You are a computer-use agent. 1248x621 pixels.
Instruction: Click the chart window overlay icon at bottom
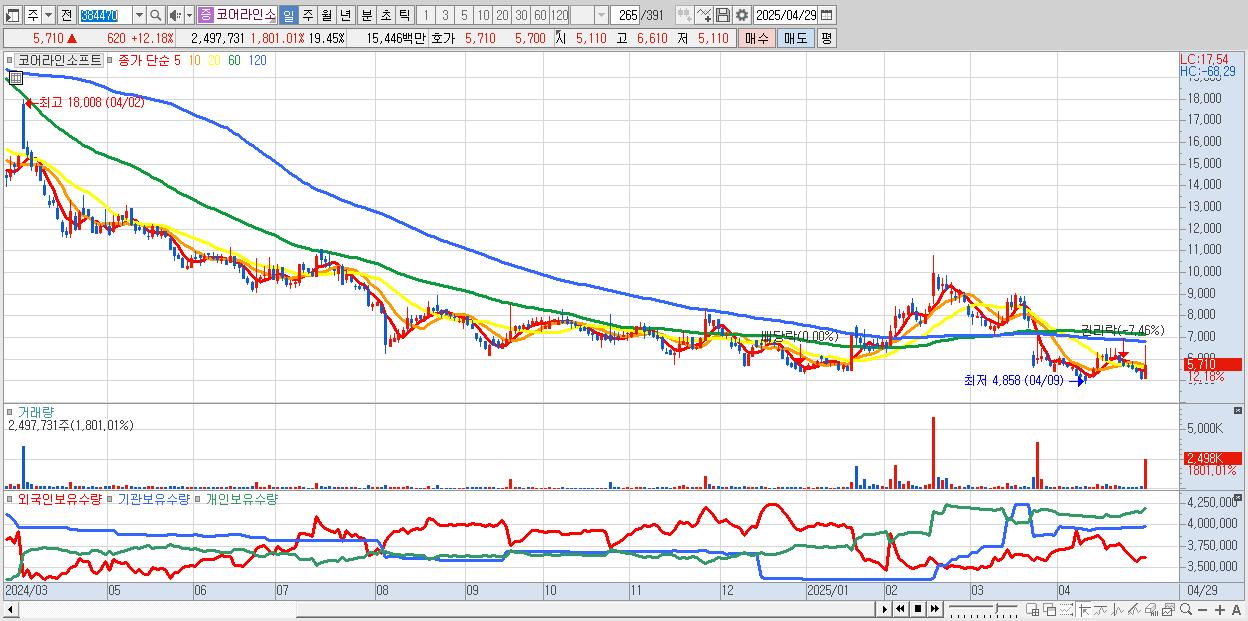click(1168, 609)
